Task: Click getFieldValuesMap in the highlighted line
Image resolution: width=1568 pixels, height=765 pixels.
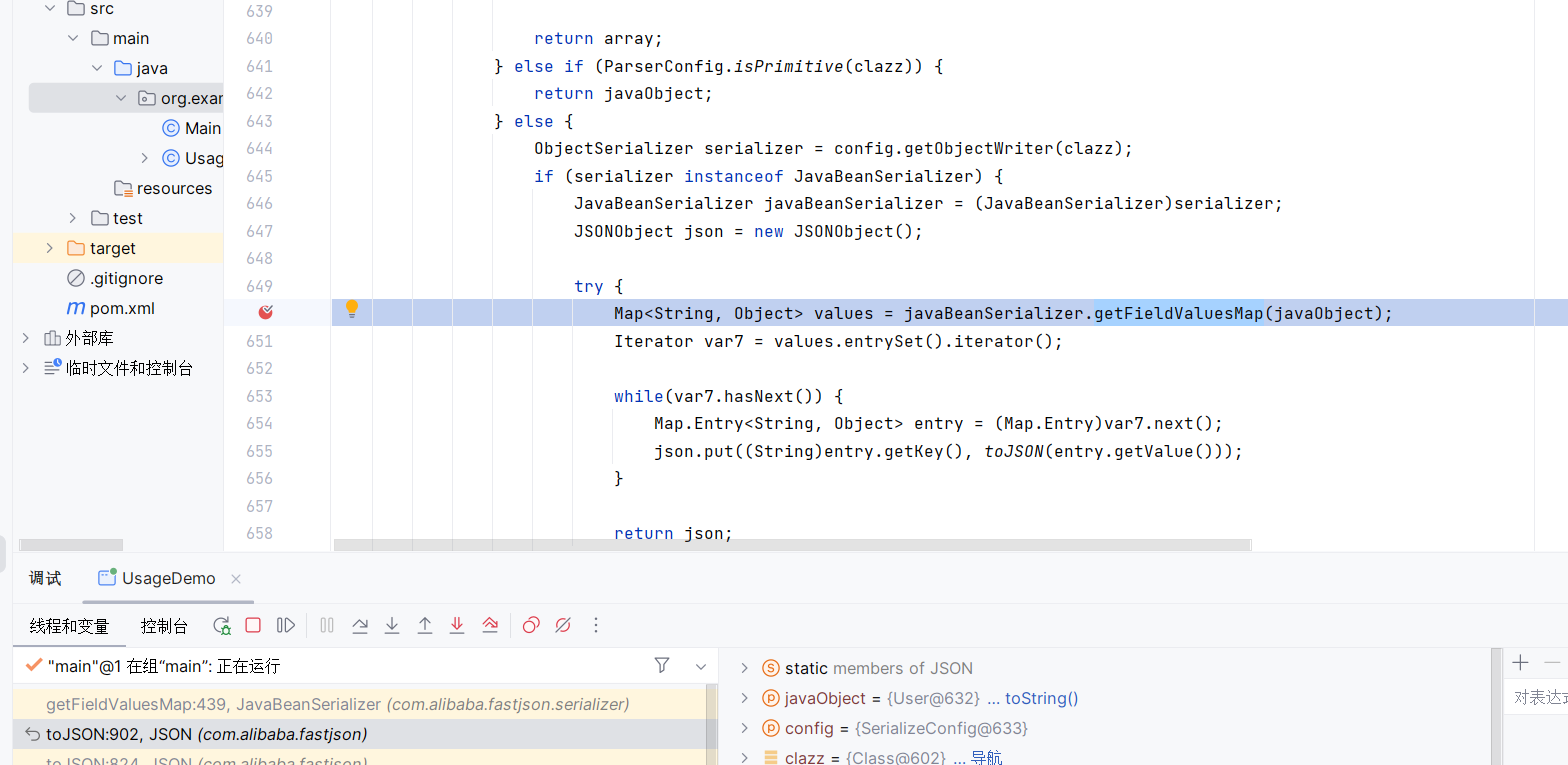Action: point(1179,313)
